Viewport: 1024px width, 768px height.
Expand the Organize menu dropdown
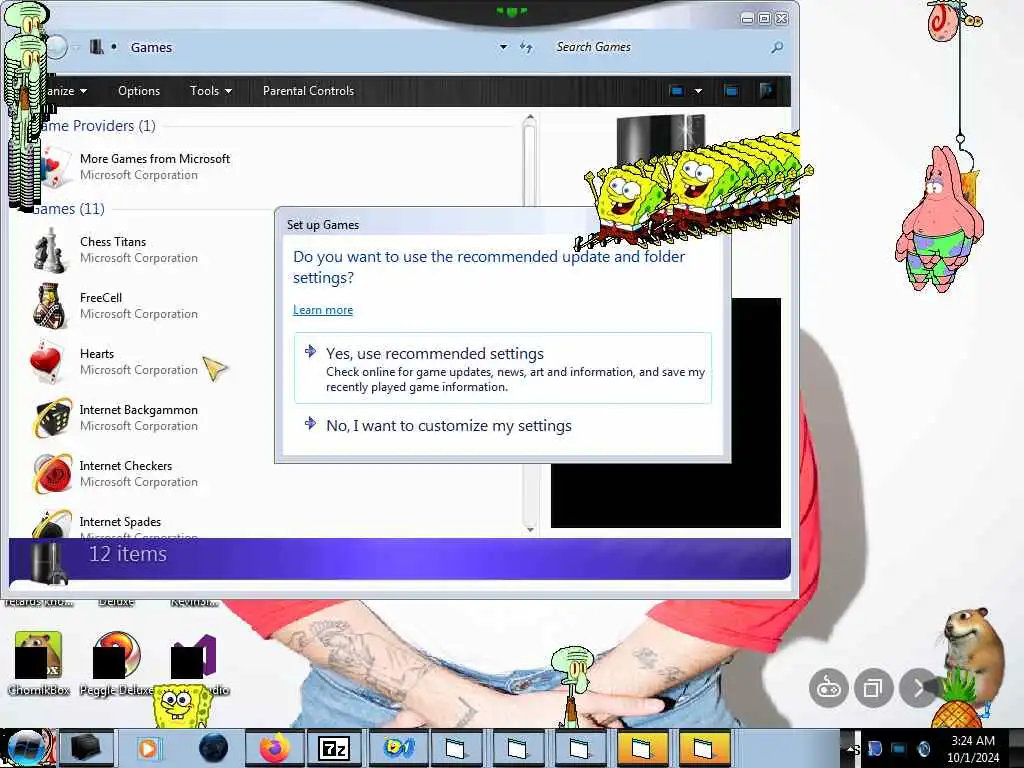click(x=65, y=91)
